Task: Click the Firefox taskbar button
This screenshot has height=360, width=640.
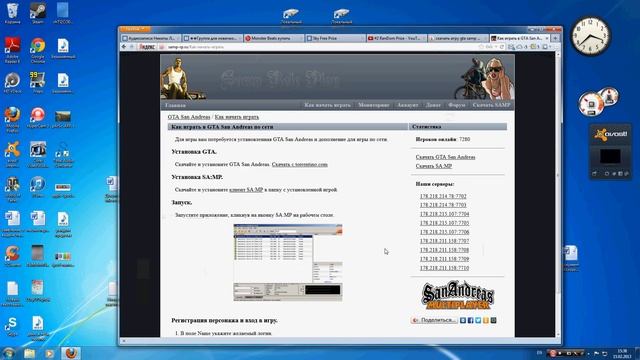Action: click(x=71, y=353)
